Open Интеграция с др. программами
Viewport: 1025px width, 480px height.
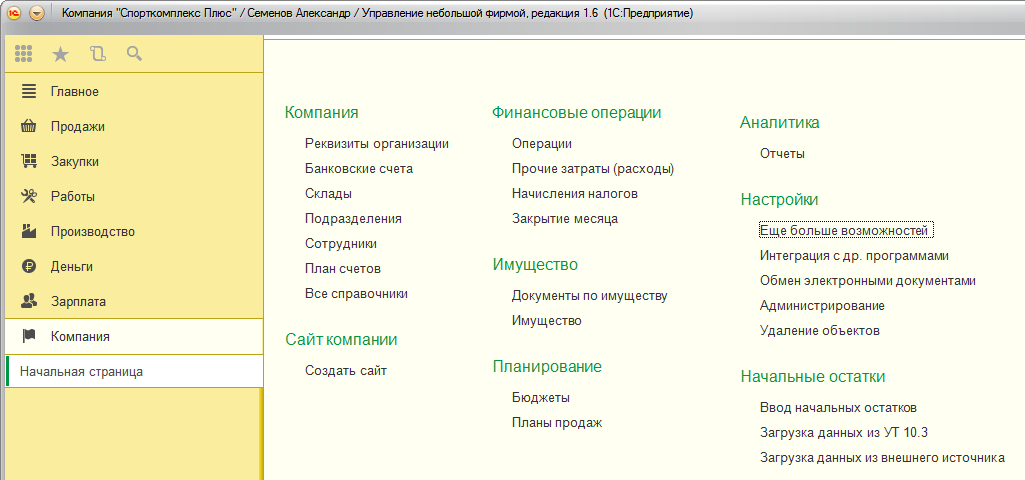pyautogui.click(x=854, y=256)
